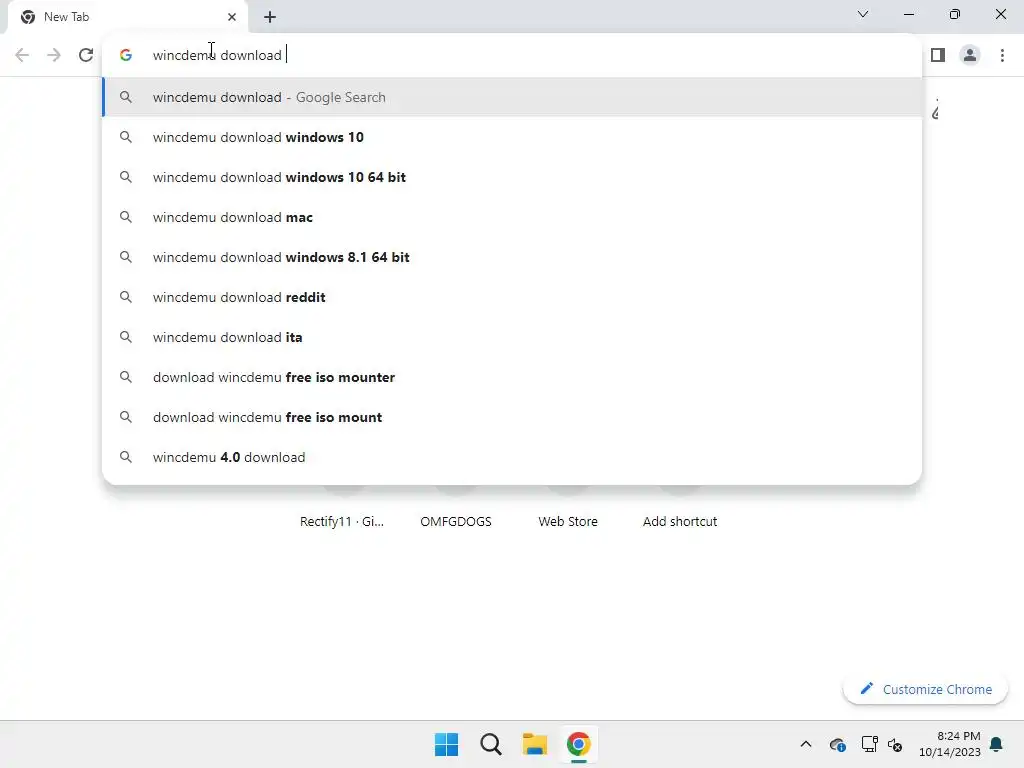Show hidden system tray icons
Viewport: 1024px width, 768px height.
point(806,744)
